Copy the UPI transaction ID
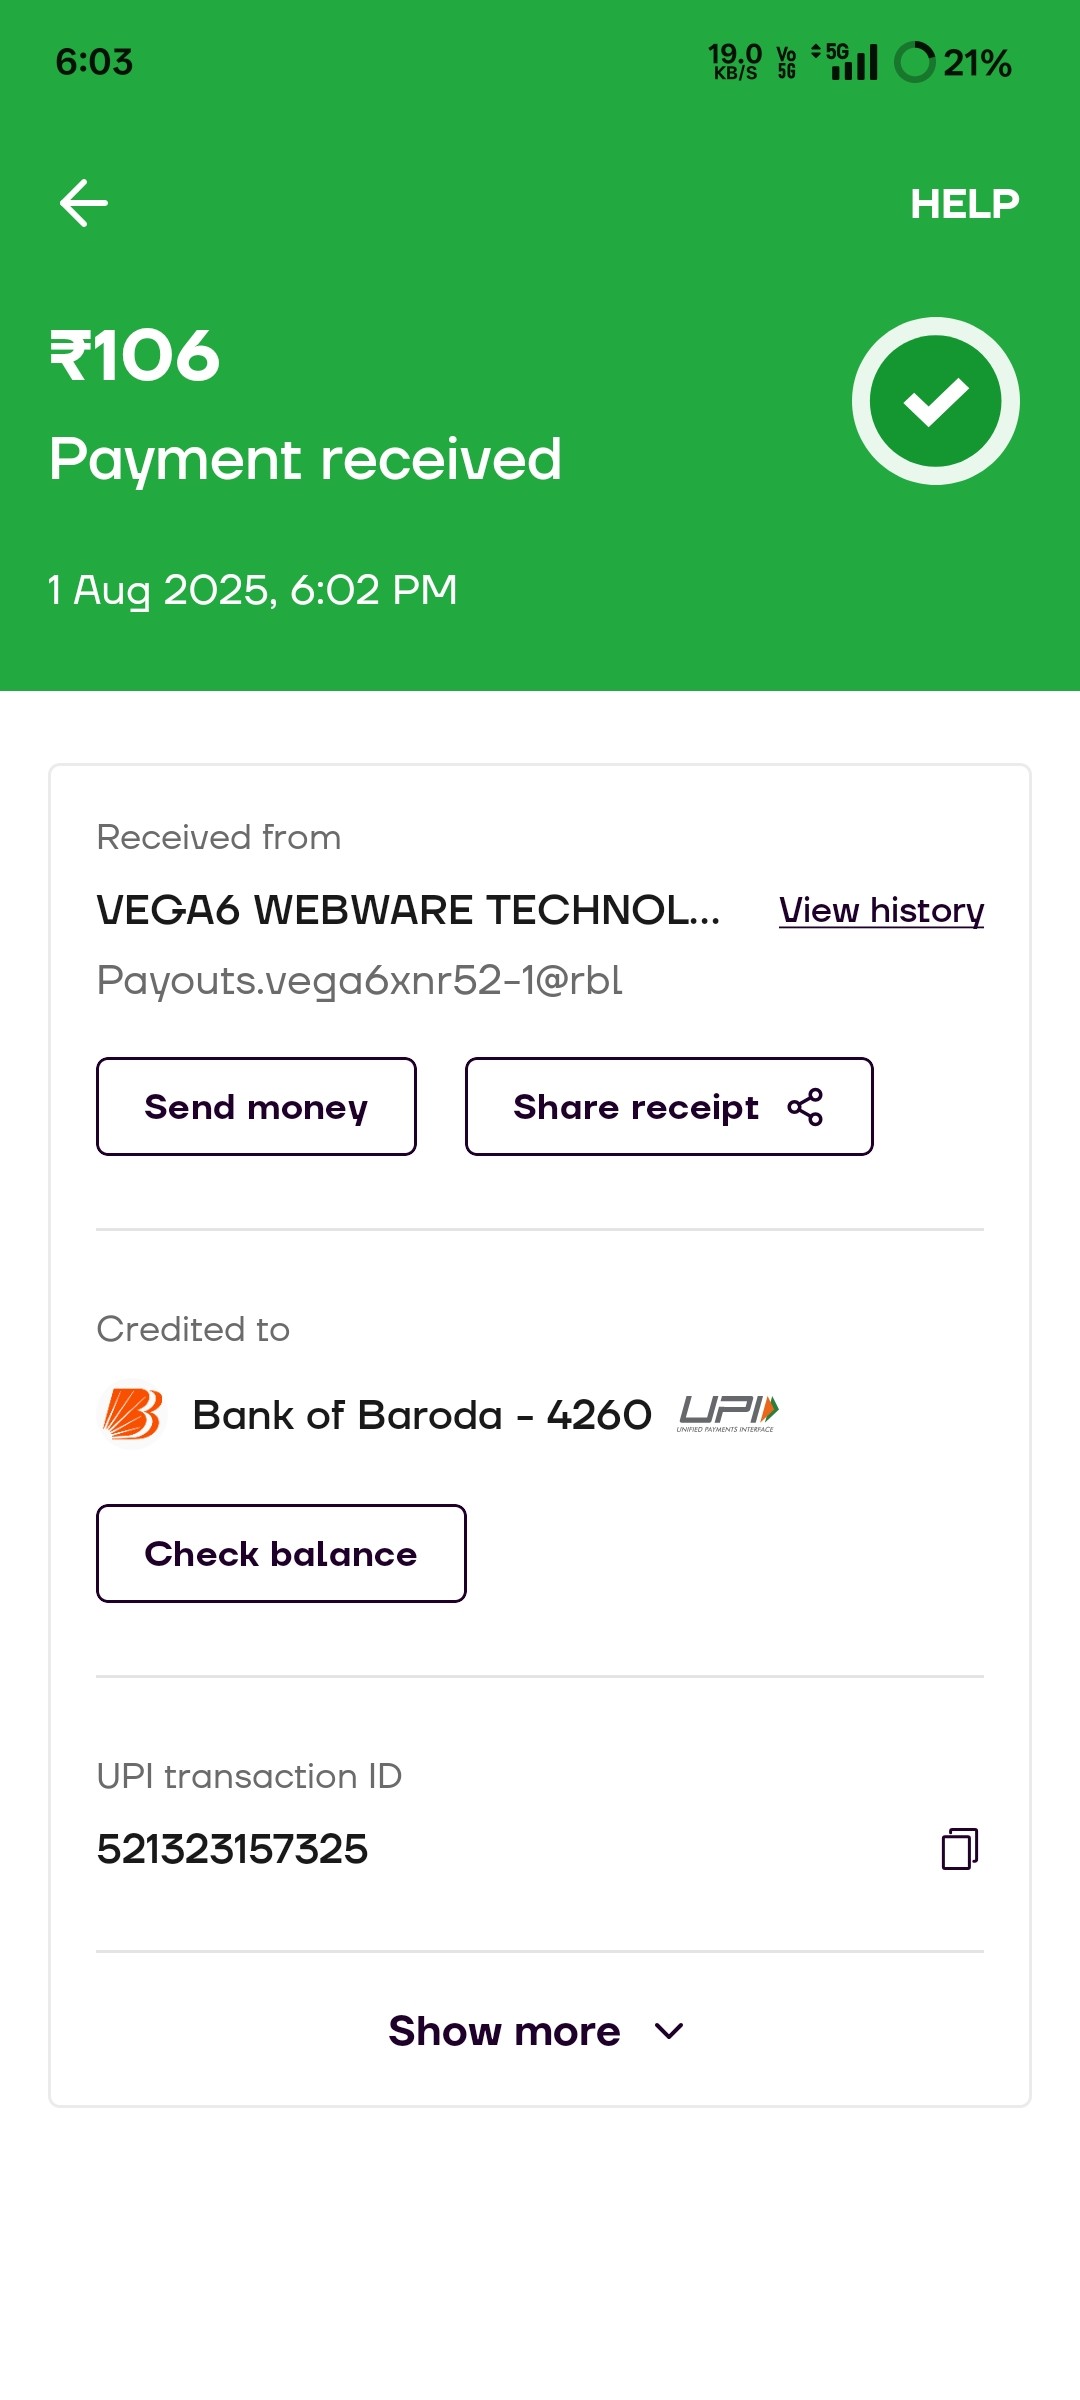The width and height of the screenshot is (1080, 2400). (x=959, y=1849)
